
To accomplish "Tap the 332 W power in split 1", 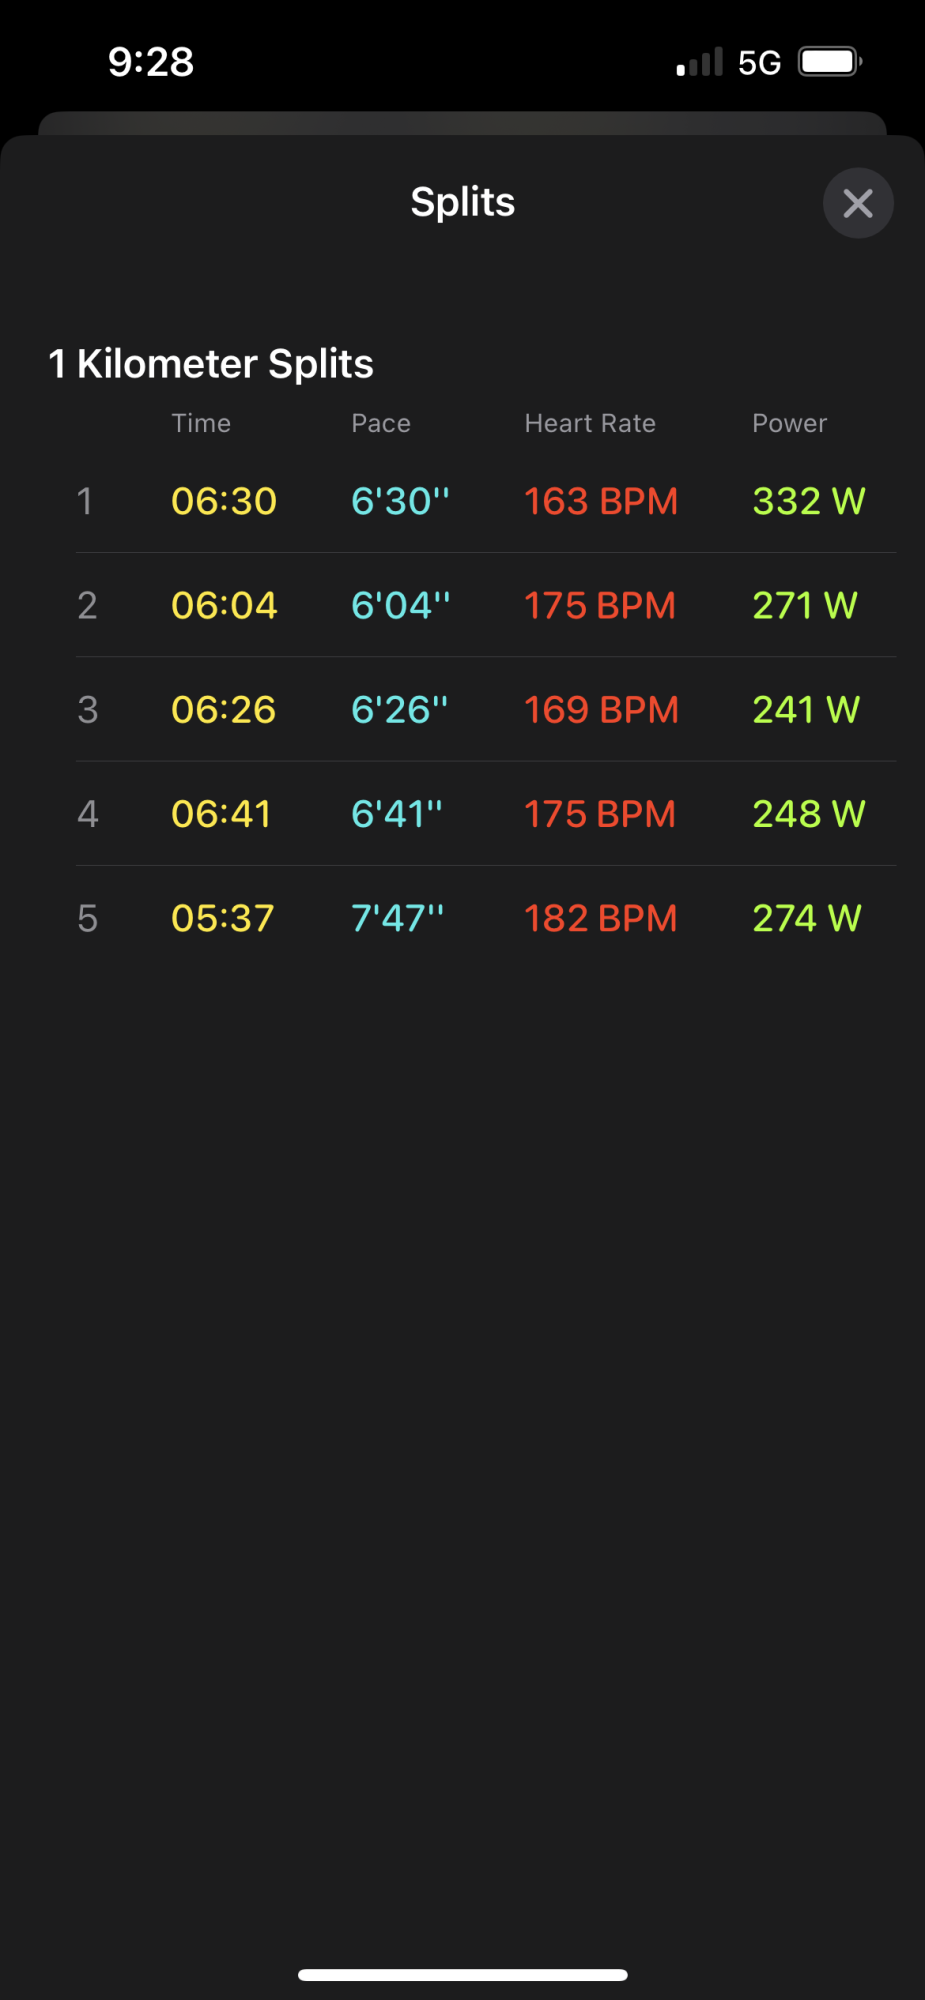I will [x=809, y=501].
